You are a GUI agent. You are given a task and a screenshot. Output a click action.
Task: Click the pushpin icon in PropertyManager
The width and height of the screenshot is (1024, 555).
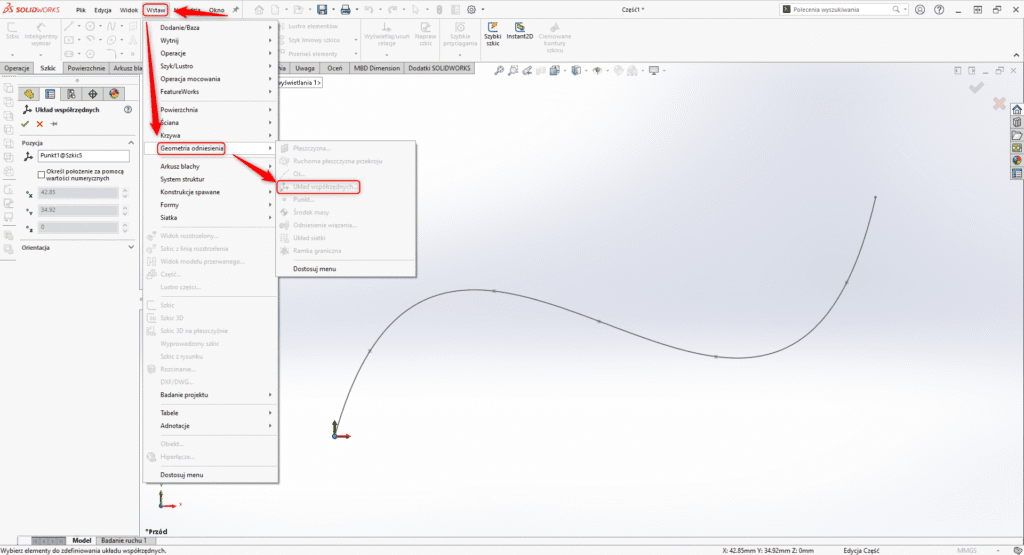pyautogui.click(x=54, y=124)
